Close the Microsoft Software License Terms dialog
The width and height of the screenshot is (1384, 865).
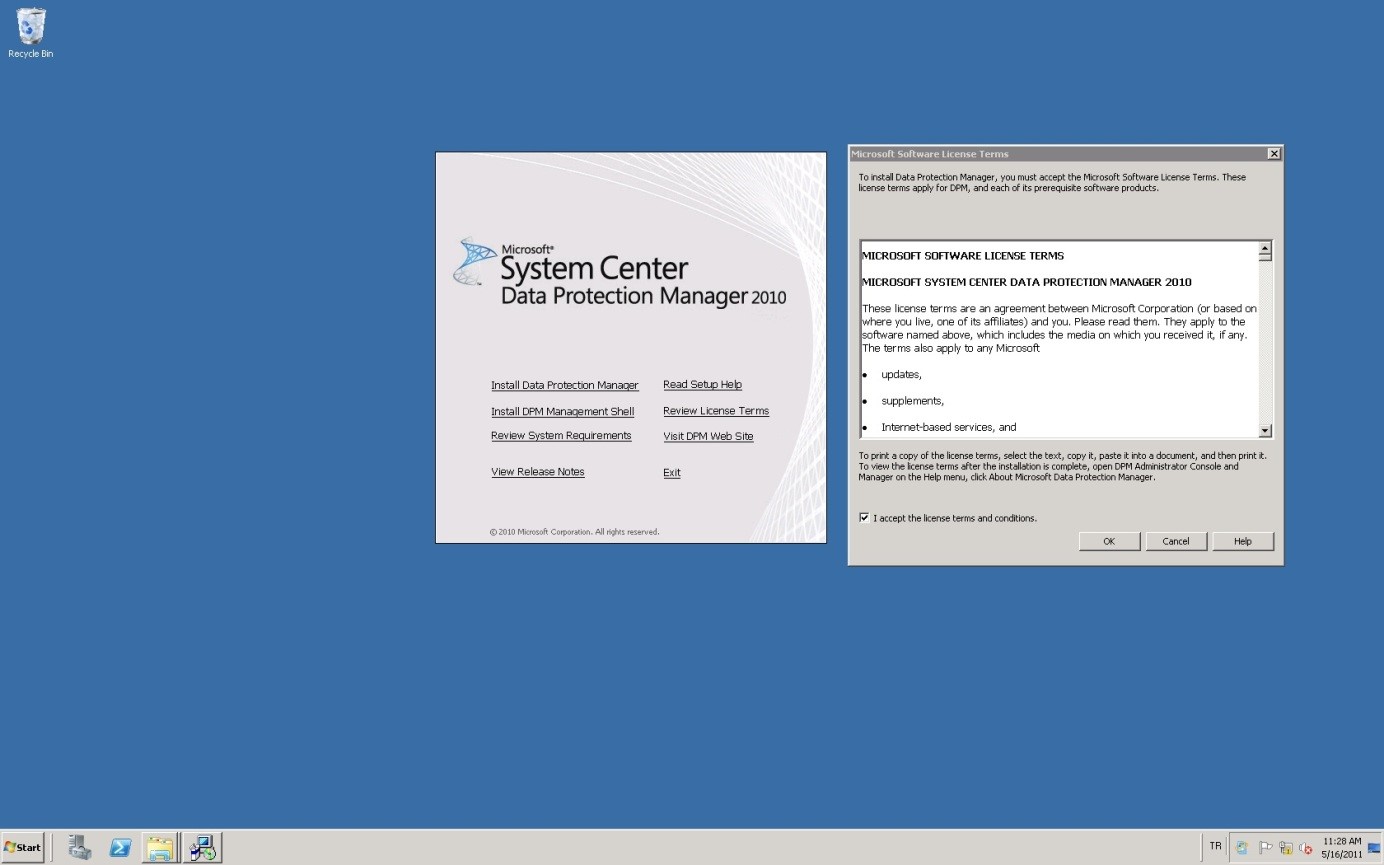[x=1273, y=154]
